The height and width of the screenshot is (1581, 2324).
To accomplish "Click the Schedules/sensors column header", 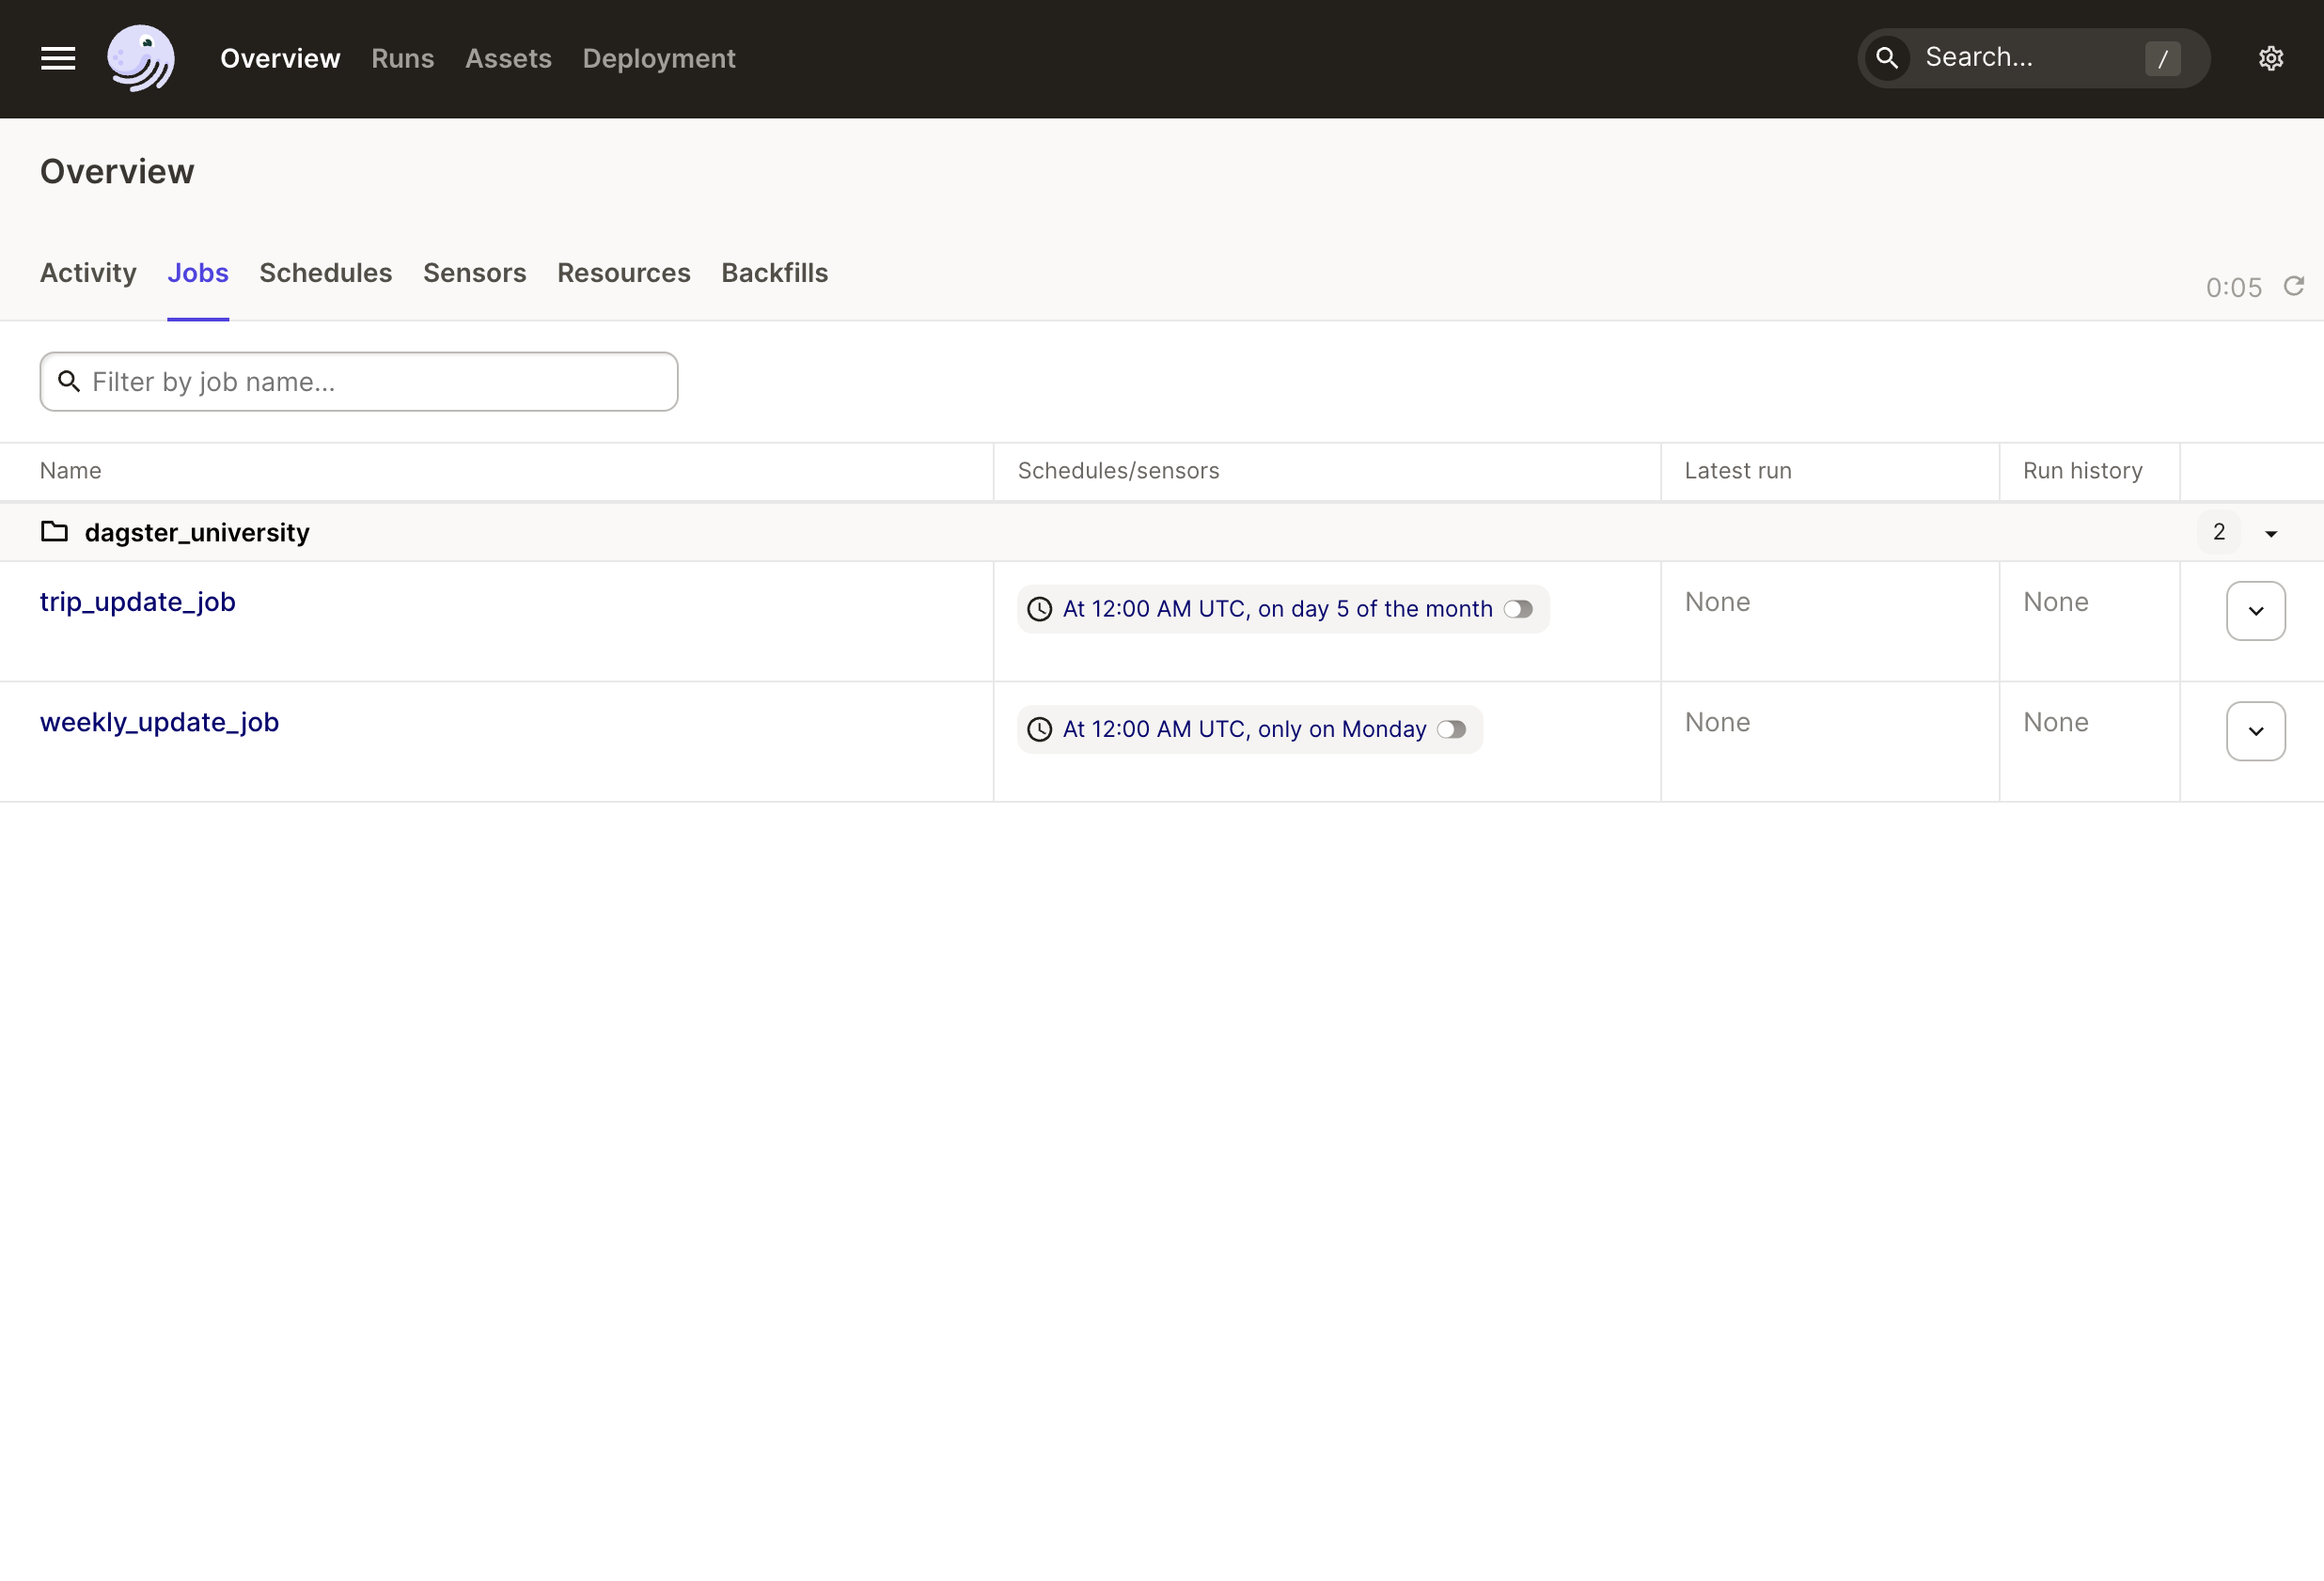I will point(1118,471).
